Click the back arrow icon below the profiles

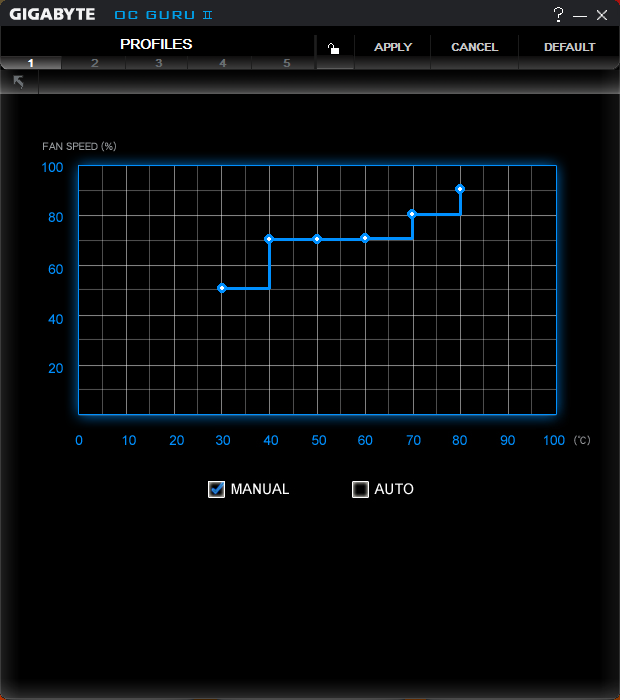19,82
